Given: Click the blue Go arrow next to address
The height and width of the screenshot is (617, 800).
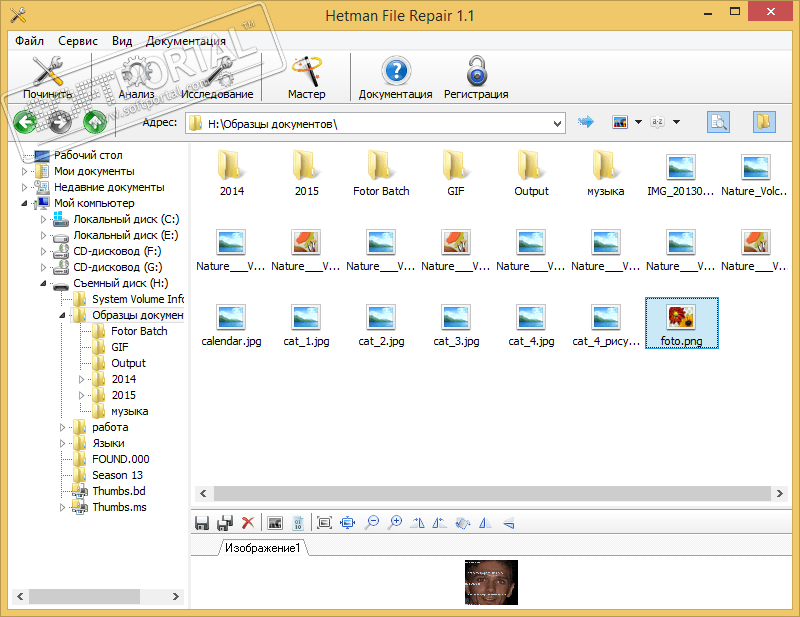Looking at the screenshot, I should [586, 122].
